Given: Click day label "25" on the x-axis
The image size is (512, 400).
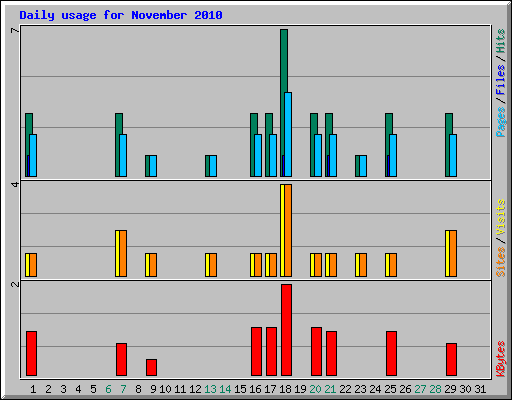Looking at the screenshot, I should [390, 389].
